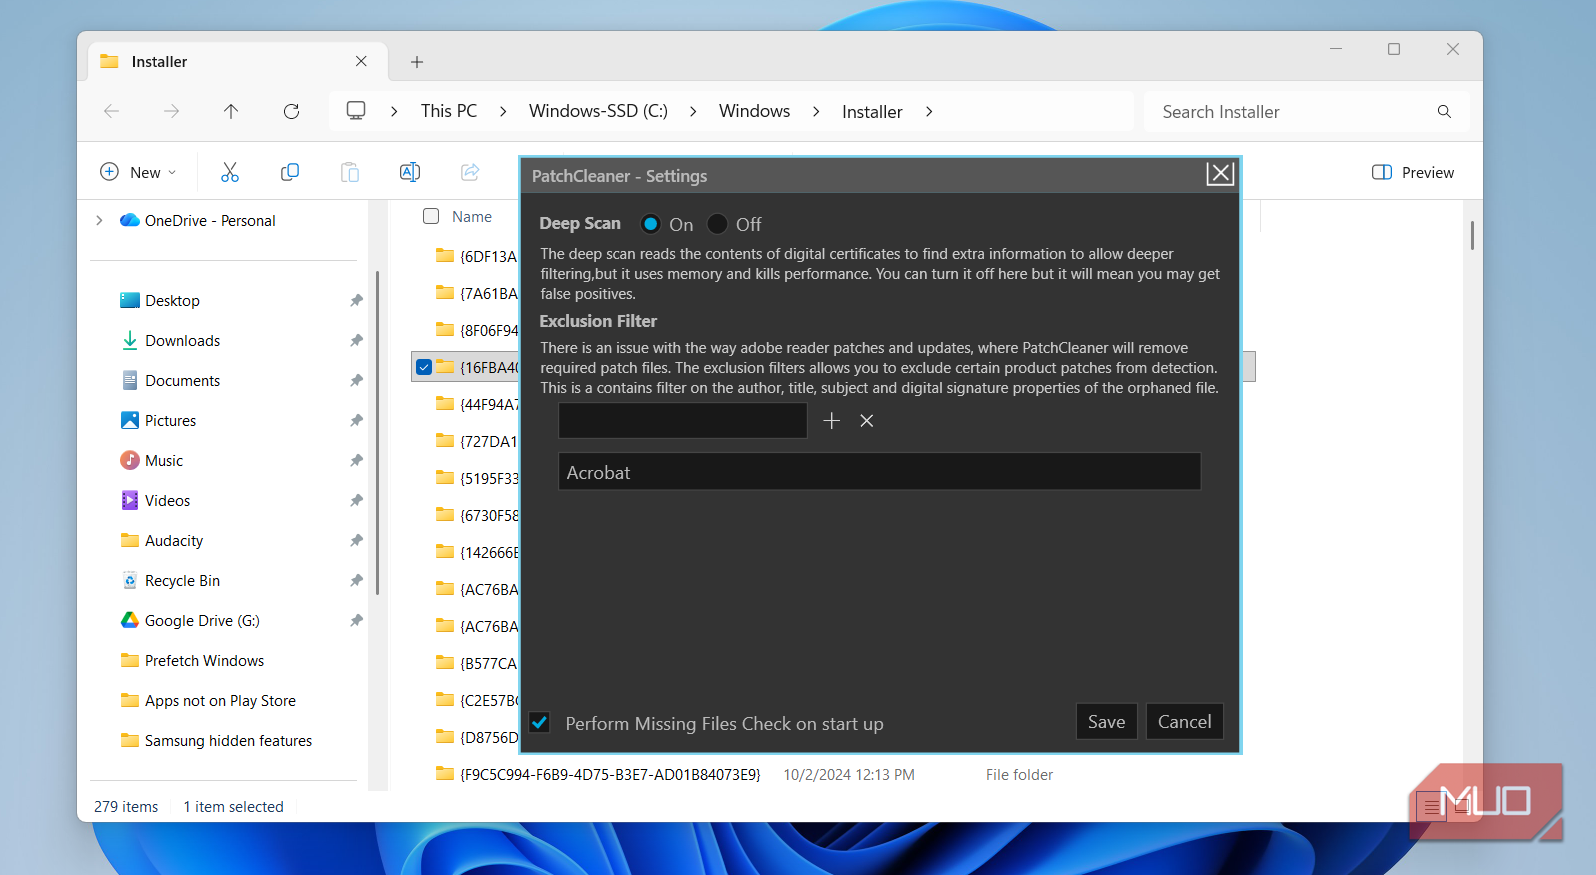
Task: Close the Installer tab
Action: pos(361,61)
